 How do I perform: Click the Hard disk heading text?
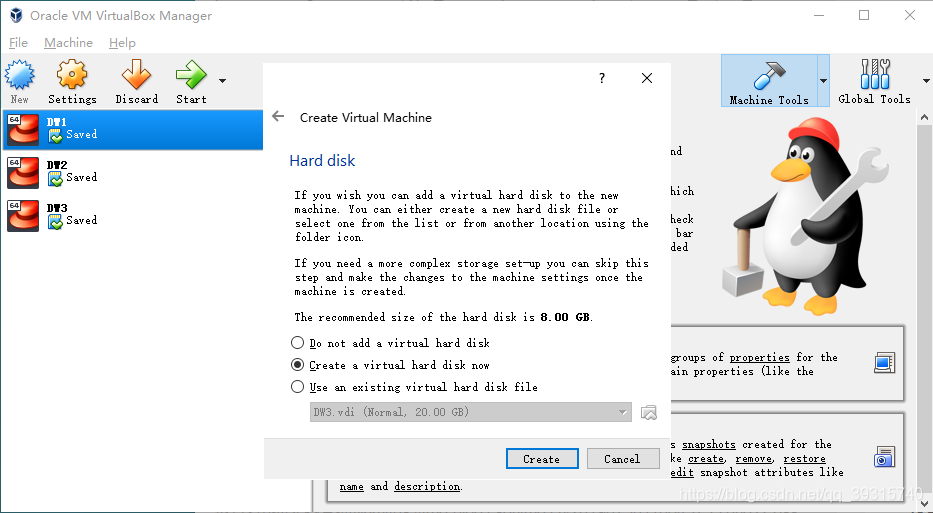pyautogui.click(x=322, y=161)
